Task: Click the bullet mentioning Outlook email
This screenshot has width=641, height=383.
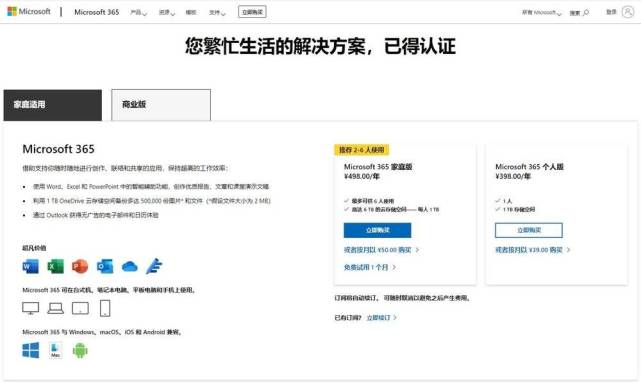Action: [x=96, y=215]
